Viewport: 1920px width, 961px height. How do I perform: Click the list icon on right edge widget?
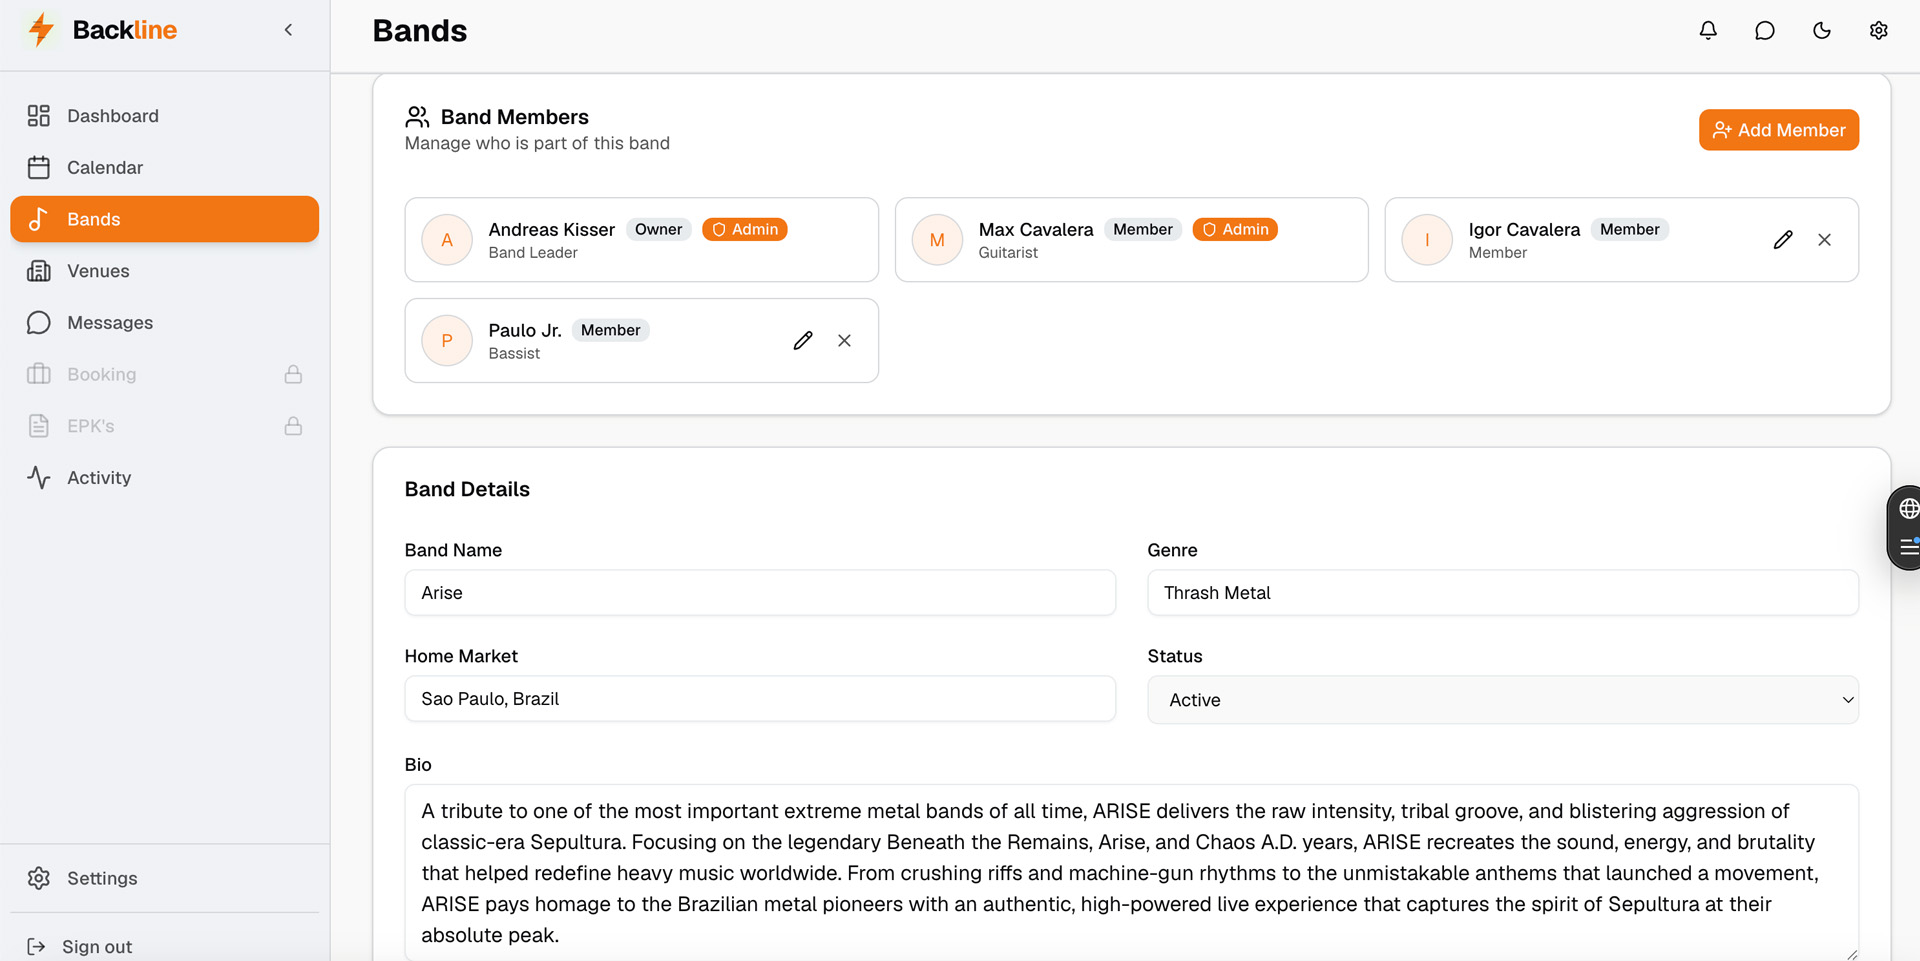(x=1908, y=547)
